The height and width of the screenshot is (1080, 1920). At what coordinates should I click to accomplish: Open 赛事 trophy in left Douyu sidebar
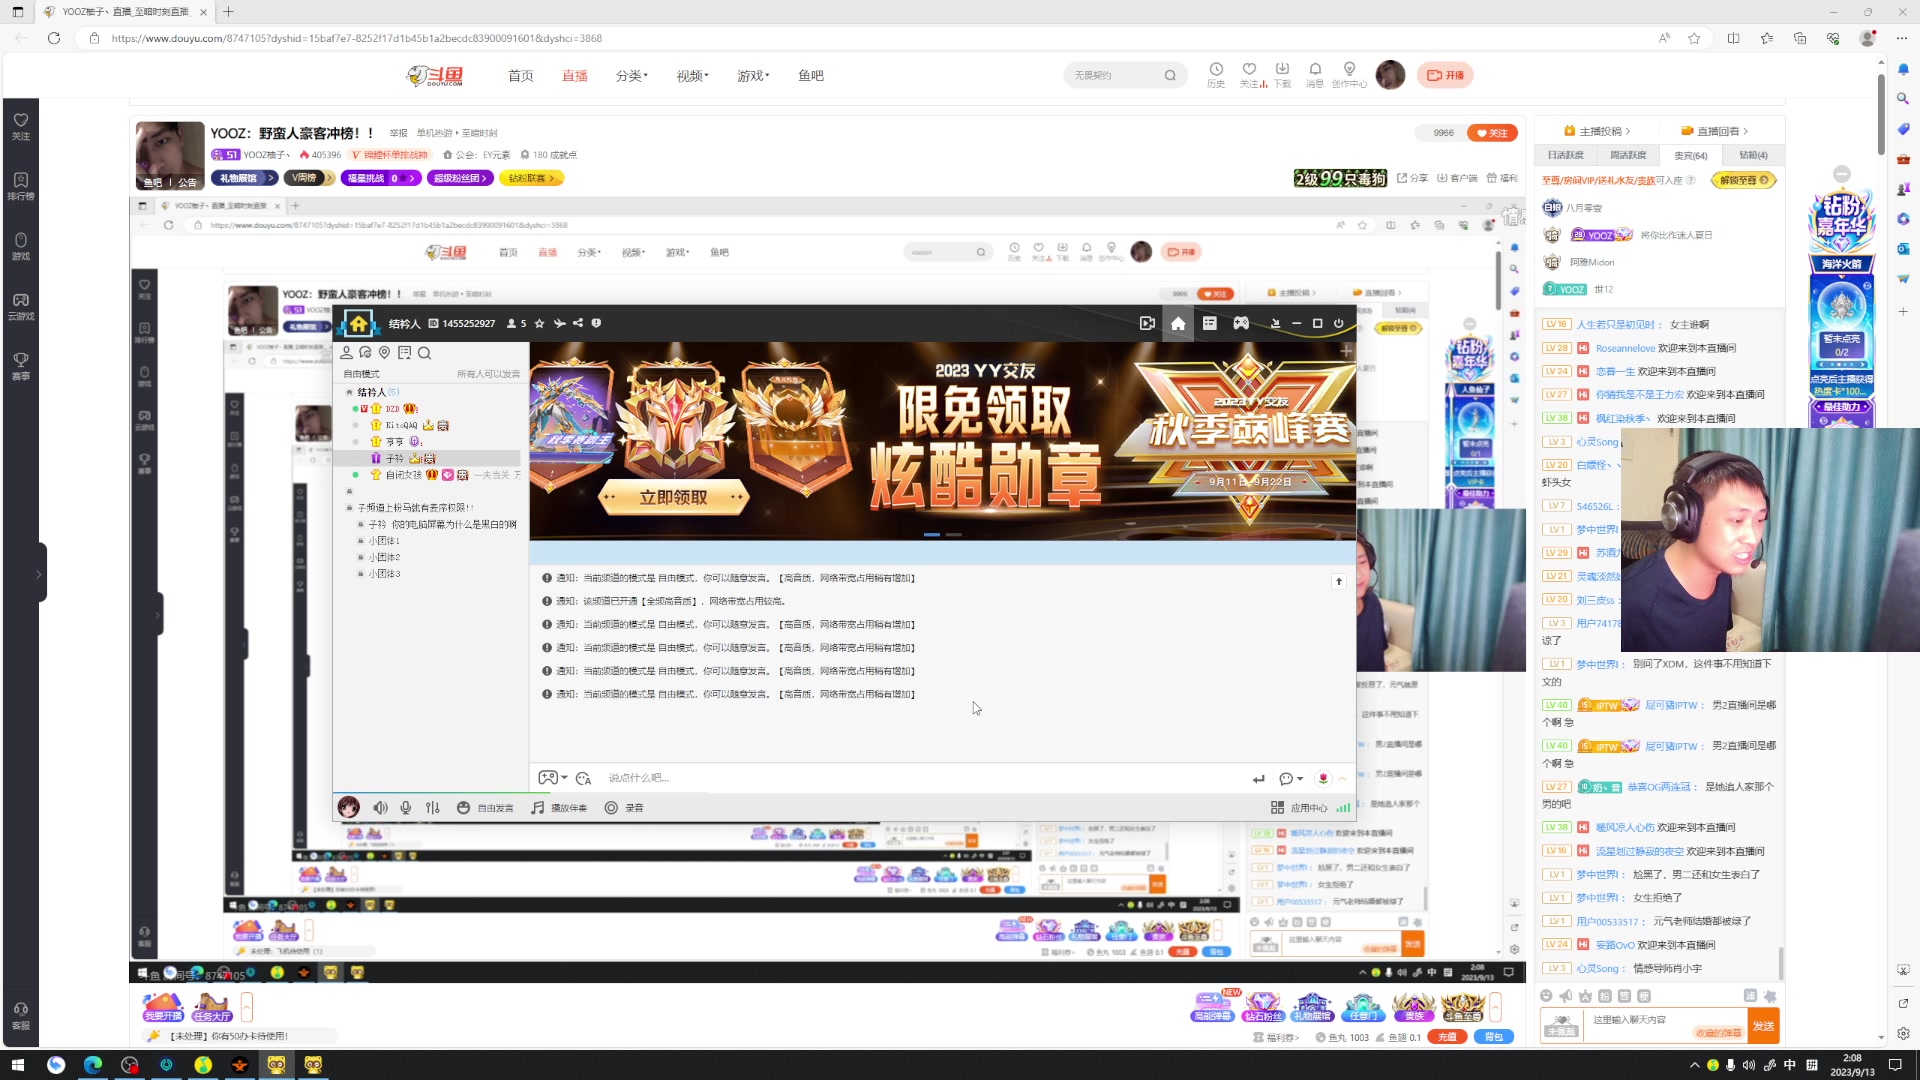(x=20, y=366)
